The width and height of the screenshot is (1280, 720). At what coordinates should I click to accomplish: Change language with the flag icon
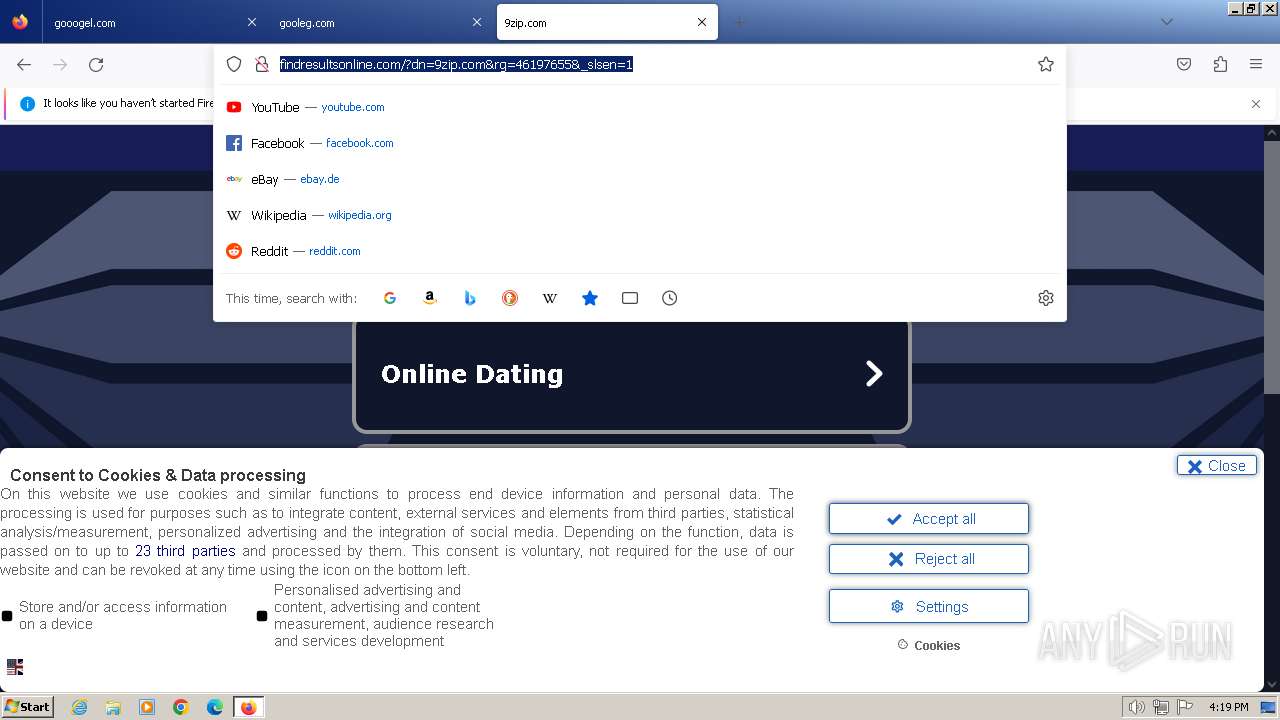click(15, 667)
